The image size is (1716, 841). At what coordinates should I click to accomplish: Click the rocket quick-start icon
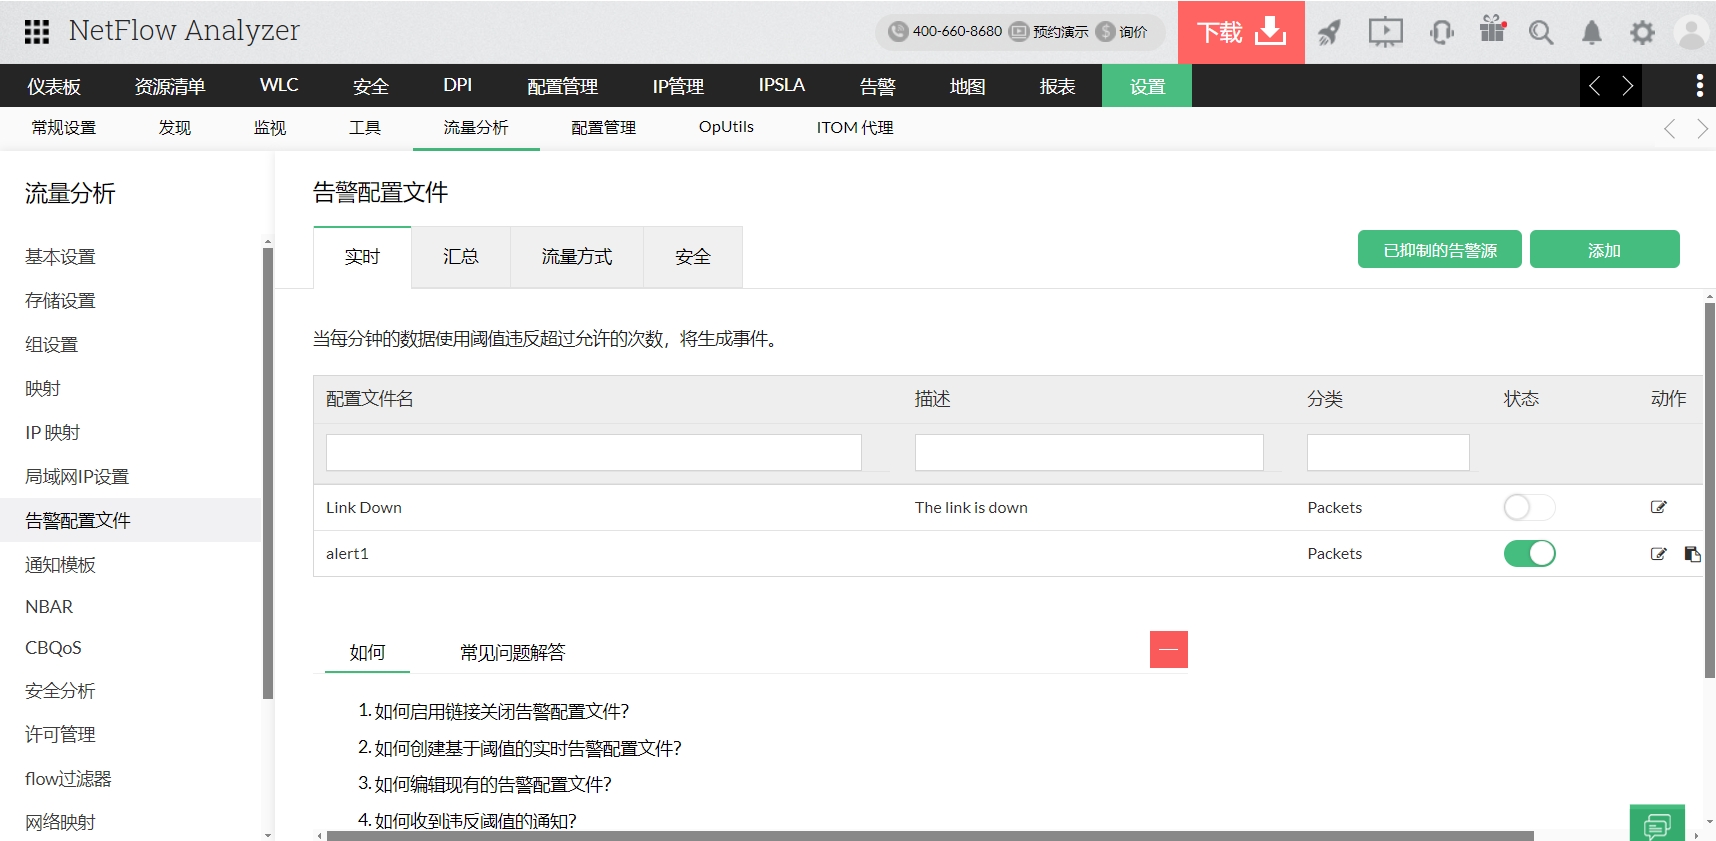pos(1329,33)
